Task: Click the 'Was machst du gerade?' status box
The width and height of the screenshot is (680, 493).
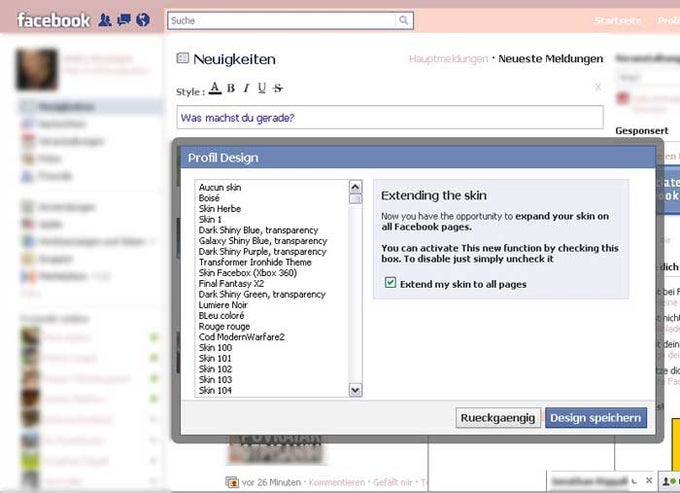Action: [390, 117]
